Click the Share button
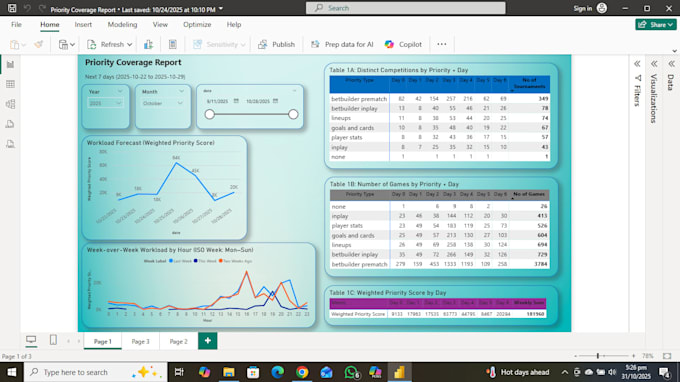 coord(656,25)
